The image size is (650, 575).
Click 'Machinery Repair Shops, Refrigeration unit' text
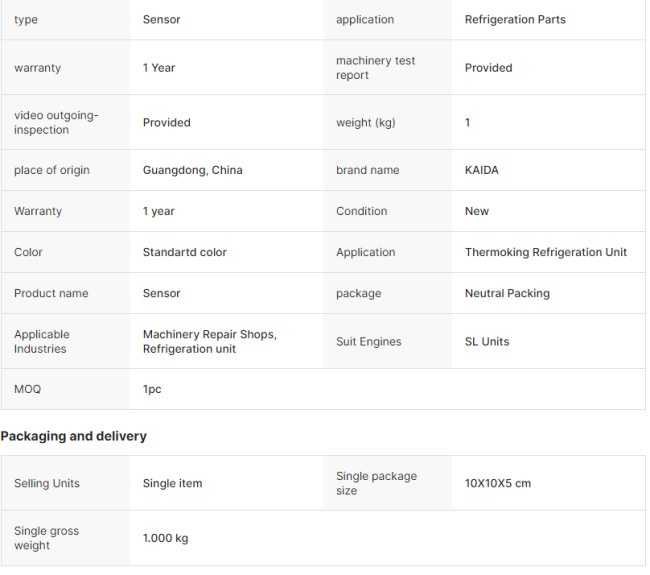209,342
